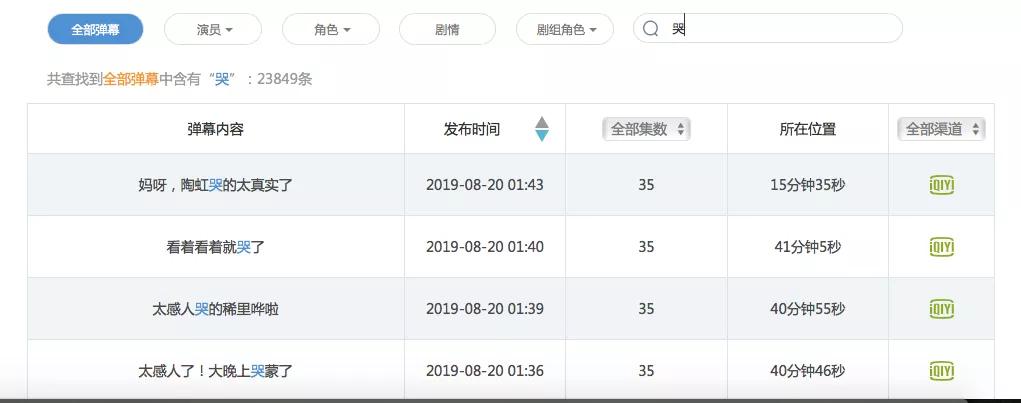Click into the search field containing 哭
Viewport: 1021px width, 403px height.
tap(780, 29)
